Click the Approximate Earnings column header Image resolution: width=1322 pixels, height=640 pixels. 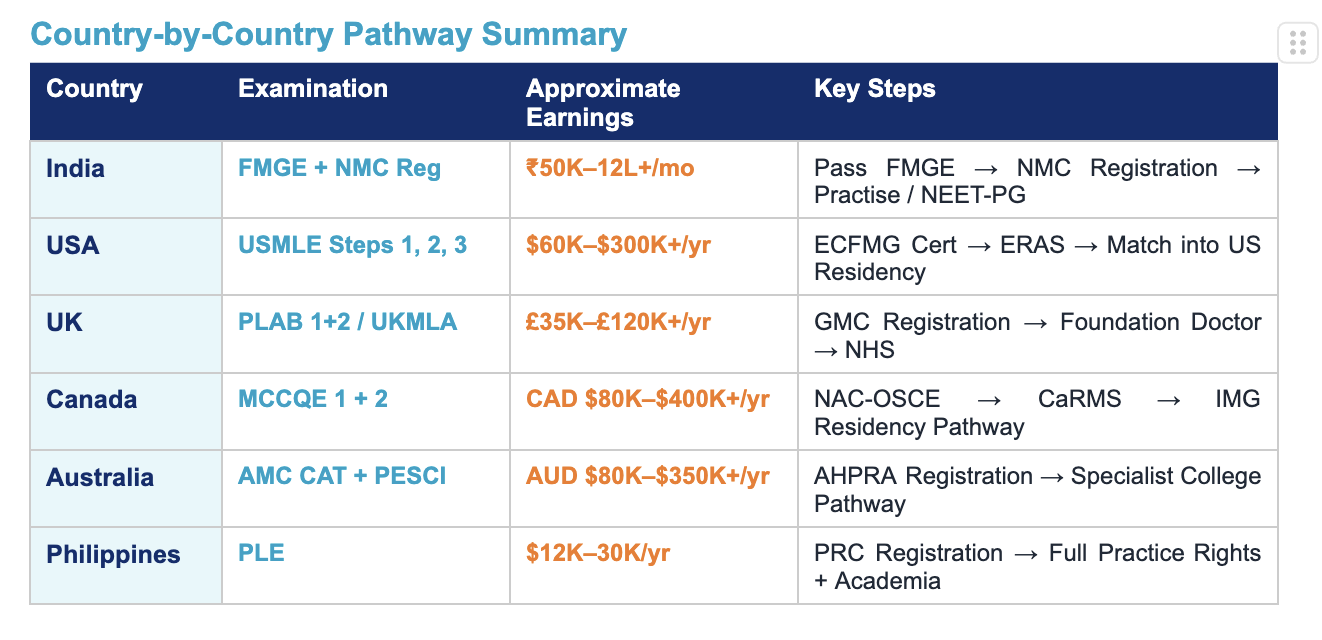point(603,102)
